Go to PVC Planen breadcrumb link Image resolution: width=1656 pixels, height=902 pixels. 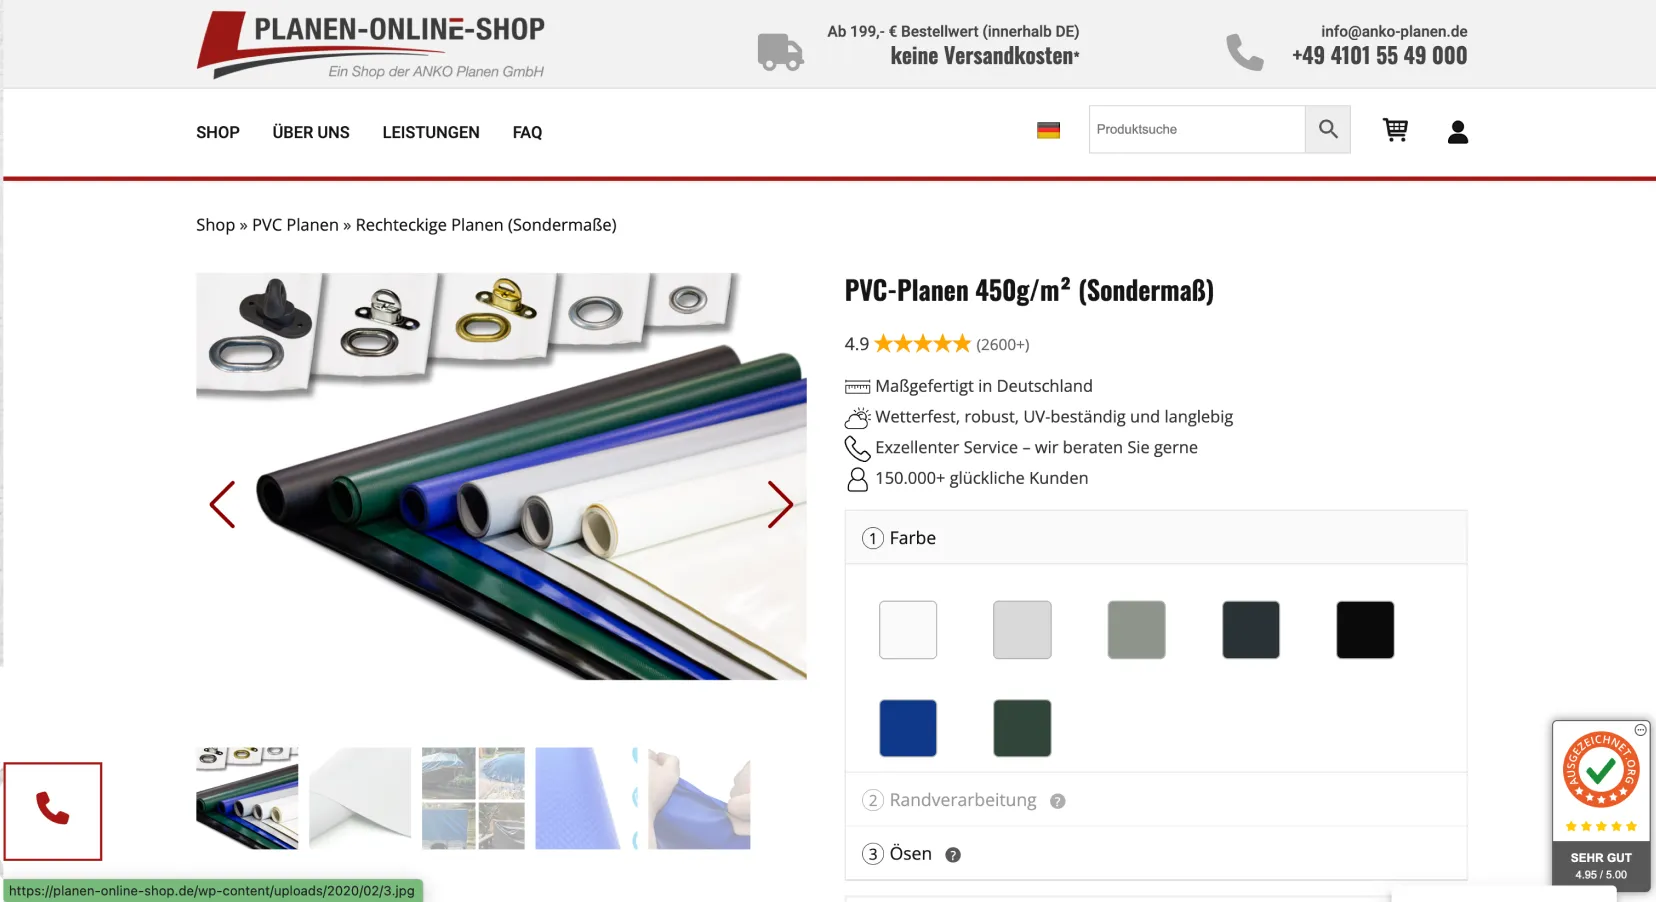tap(295, 225)
